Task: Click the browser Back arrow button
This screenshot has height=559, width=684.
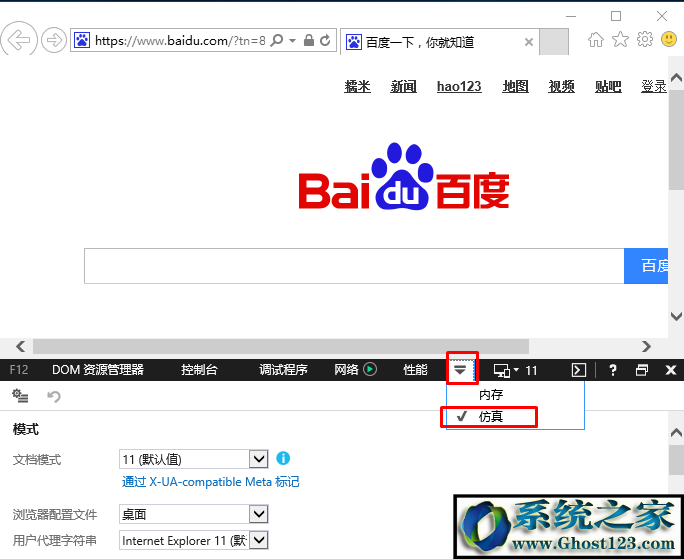Action: tap(19, 40)
